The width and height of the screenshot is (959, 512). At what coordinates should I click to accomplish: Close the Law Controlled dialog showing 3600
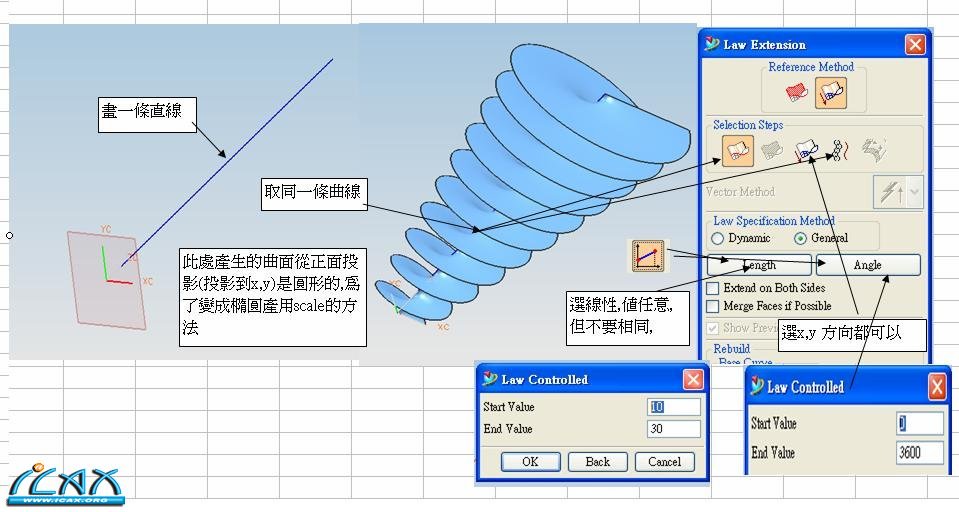[x=937, y=387]
